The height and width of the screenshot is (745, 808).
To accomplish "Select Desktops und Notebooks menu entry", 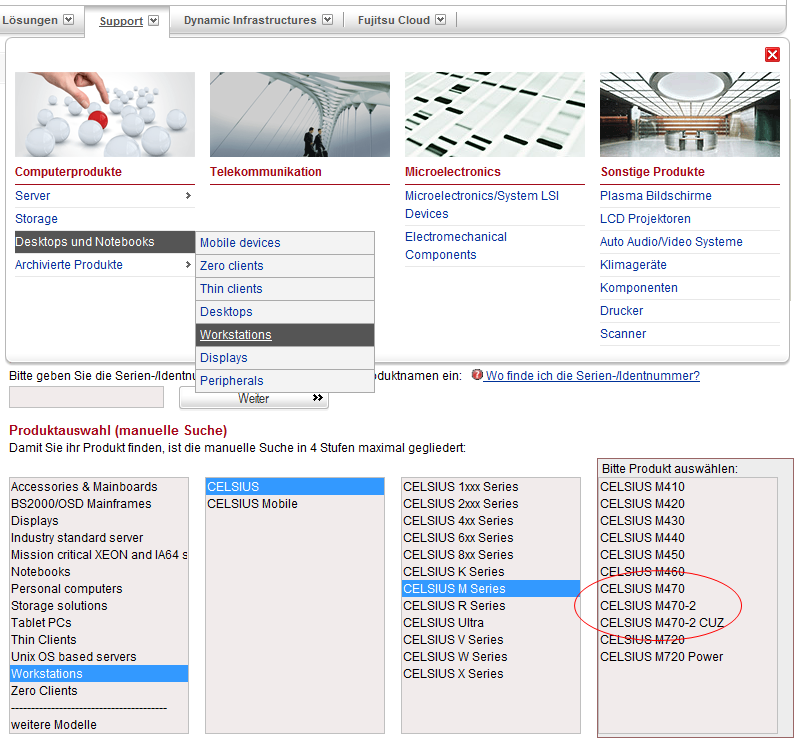I will (x=105, y=242).
